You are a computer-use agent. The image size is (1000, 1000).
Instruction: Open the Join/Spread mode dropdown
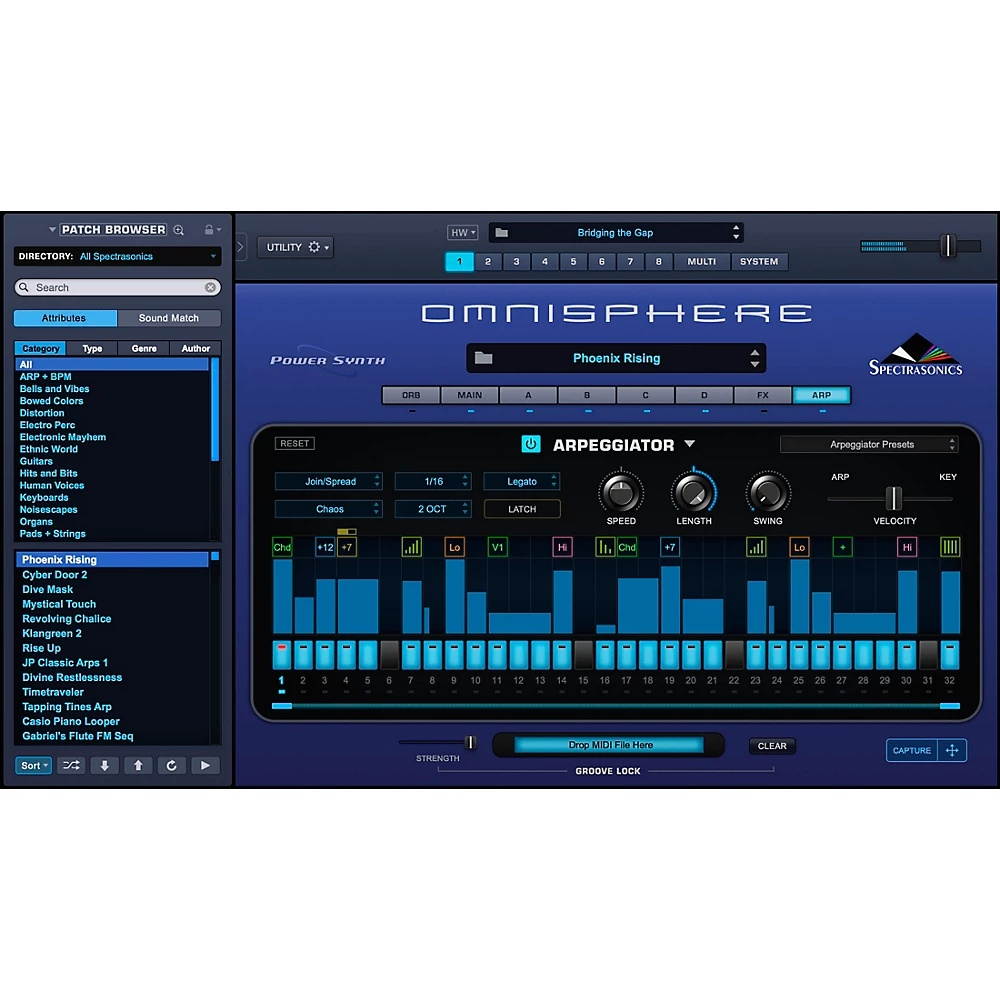(329, 481)
